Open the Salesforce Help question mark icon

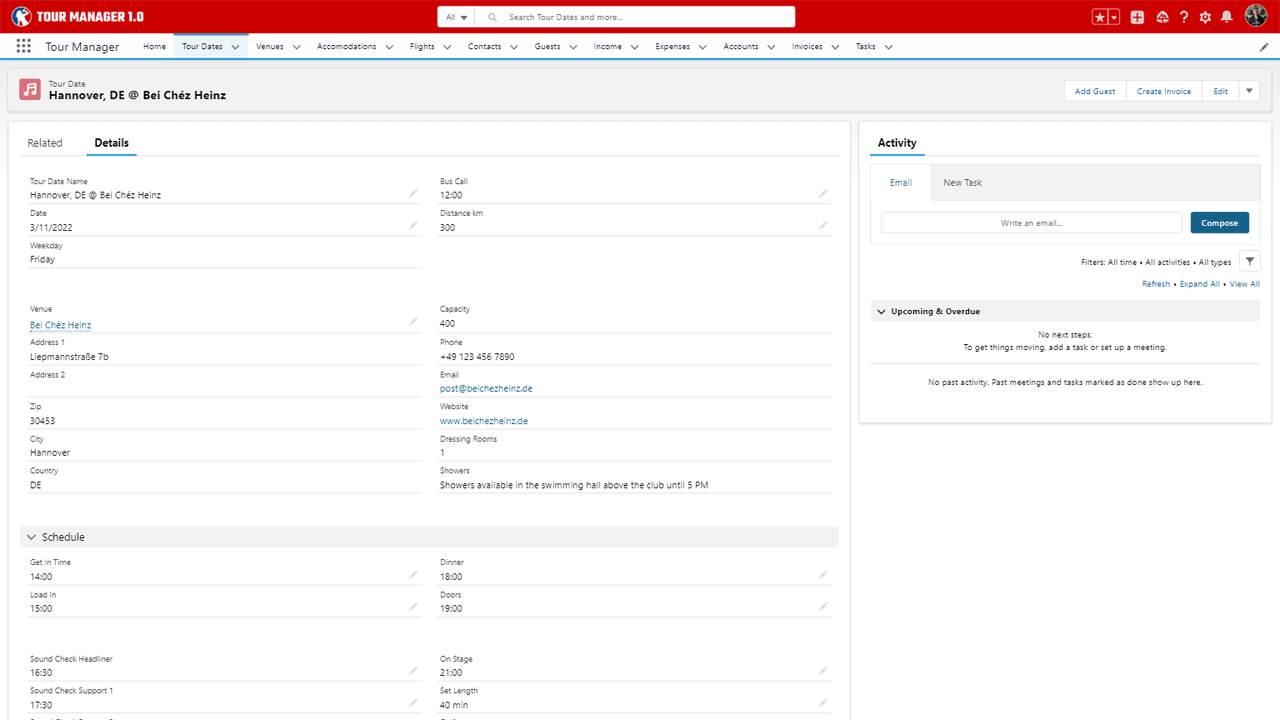pos(1184,17)
